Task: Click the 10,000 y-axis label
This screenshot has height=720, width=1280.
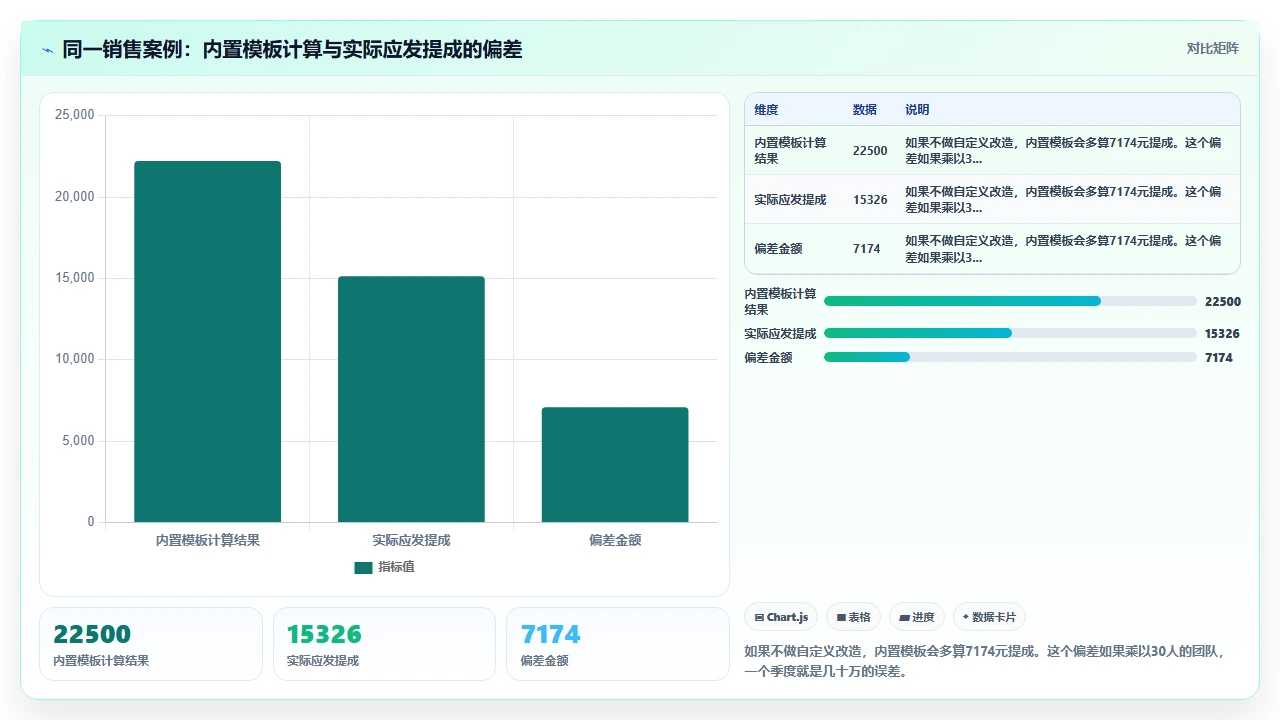Action: click(75, 359)
